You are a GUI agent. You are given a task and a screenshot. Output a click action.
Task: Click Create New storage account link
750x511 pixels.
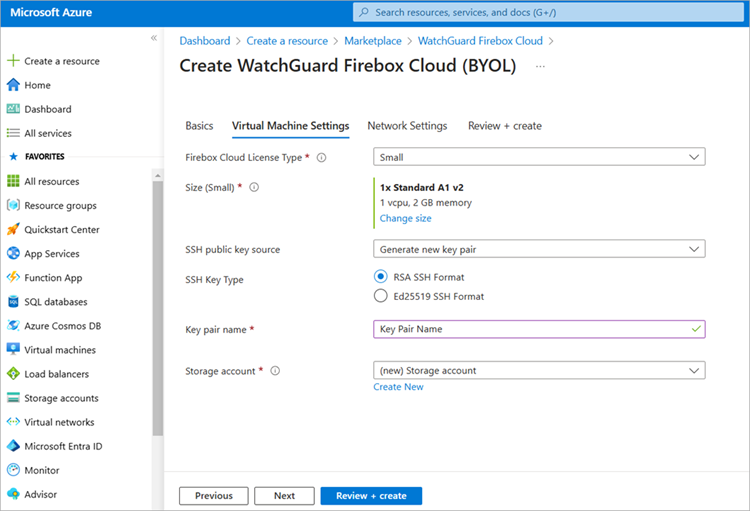pyautogui.click(x=398, y=387)
